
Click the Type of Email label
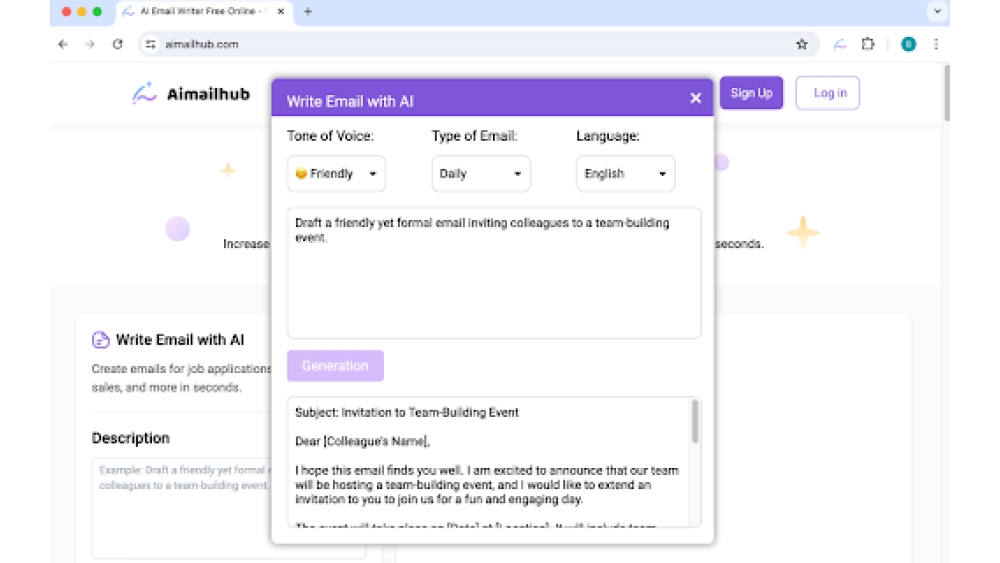click(x=474, y=136)
